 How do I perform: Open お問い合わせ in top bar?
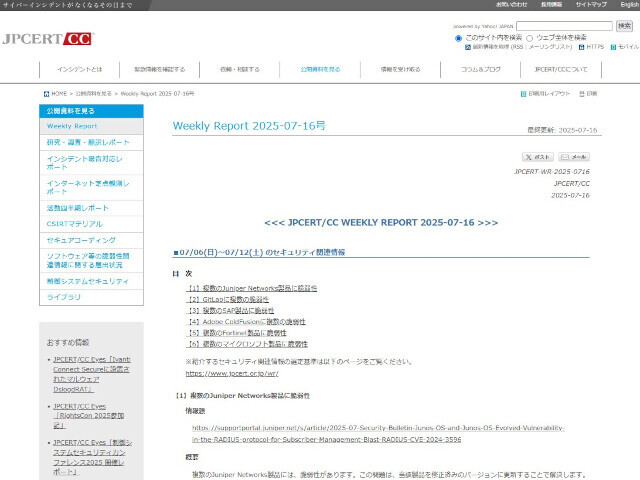click(511, 4)
